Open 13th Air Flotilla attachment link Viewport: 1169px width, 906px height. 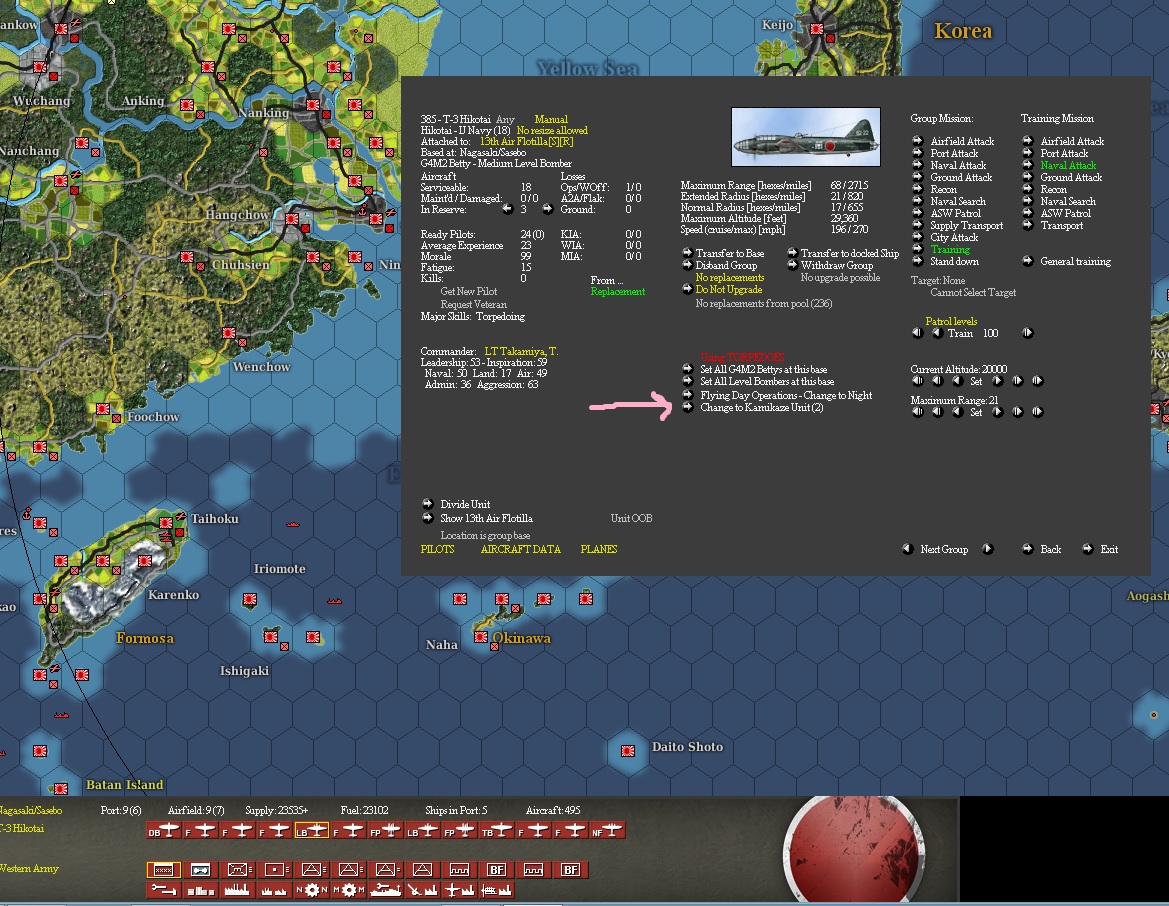tap(526, 142)
